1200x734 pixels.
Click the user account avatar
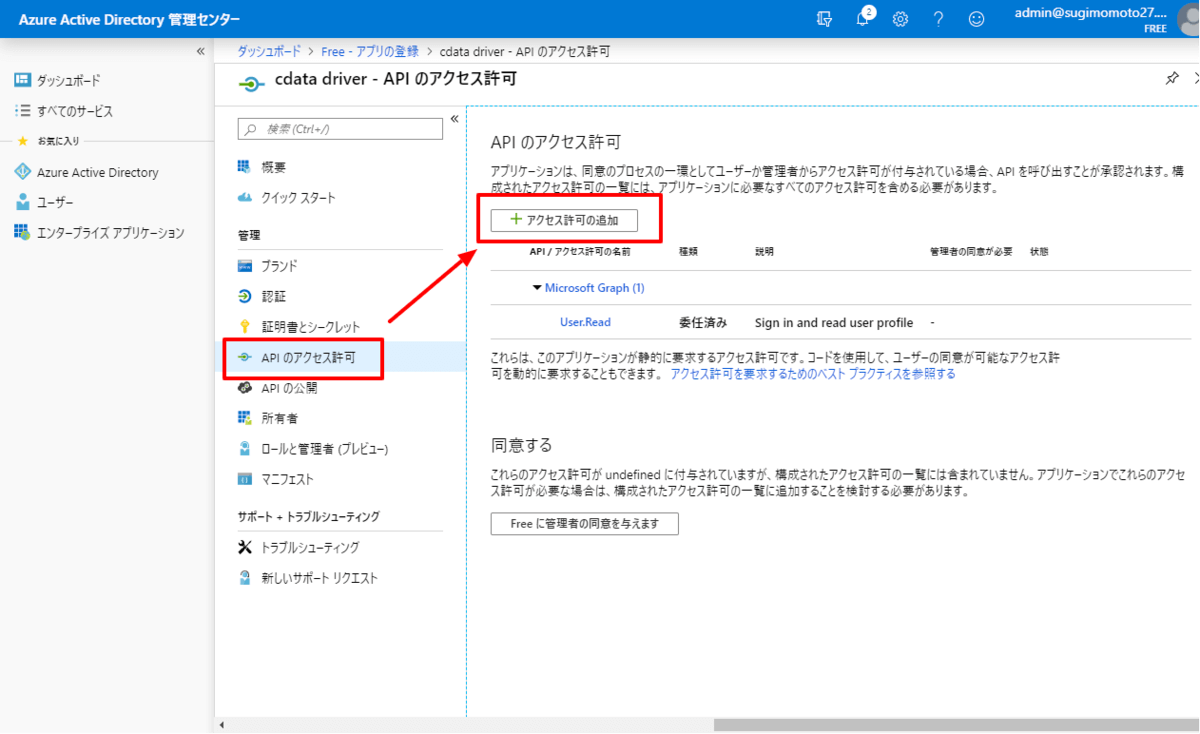(1187, 19)
